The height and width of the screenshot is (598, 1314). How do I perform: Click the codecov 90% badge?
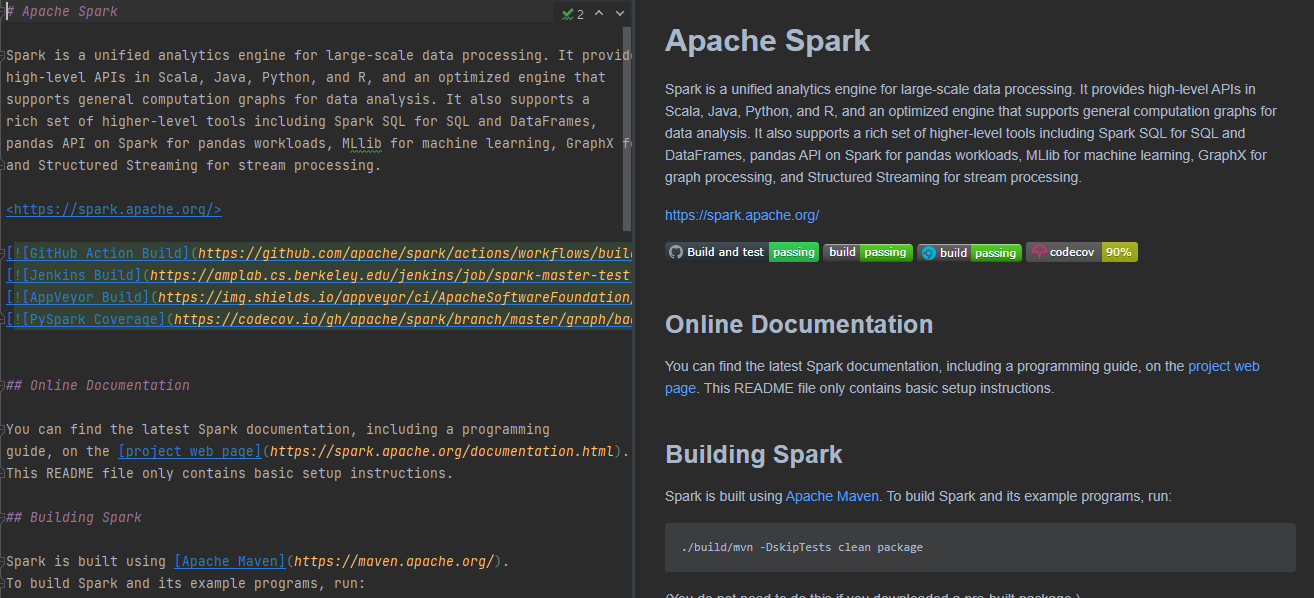coord(1082,252)
